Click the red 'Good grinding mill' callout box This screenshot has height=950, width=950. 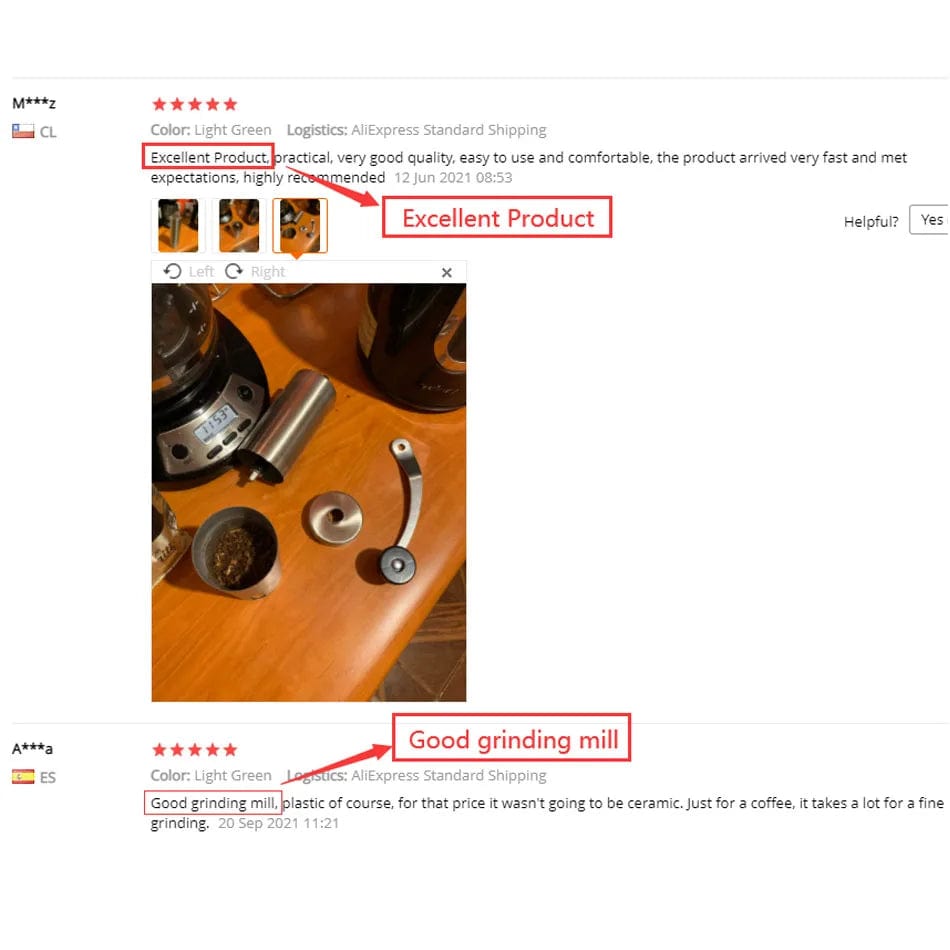point(512,738)
